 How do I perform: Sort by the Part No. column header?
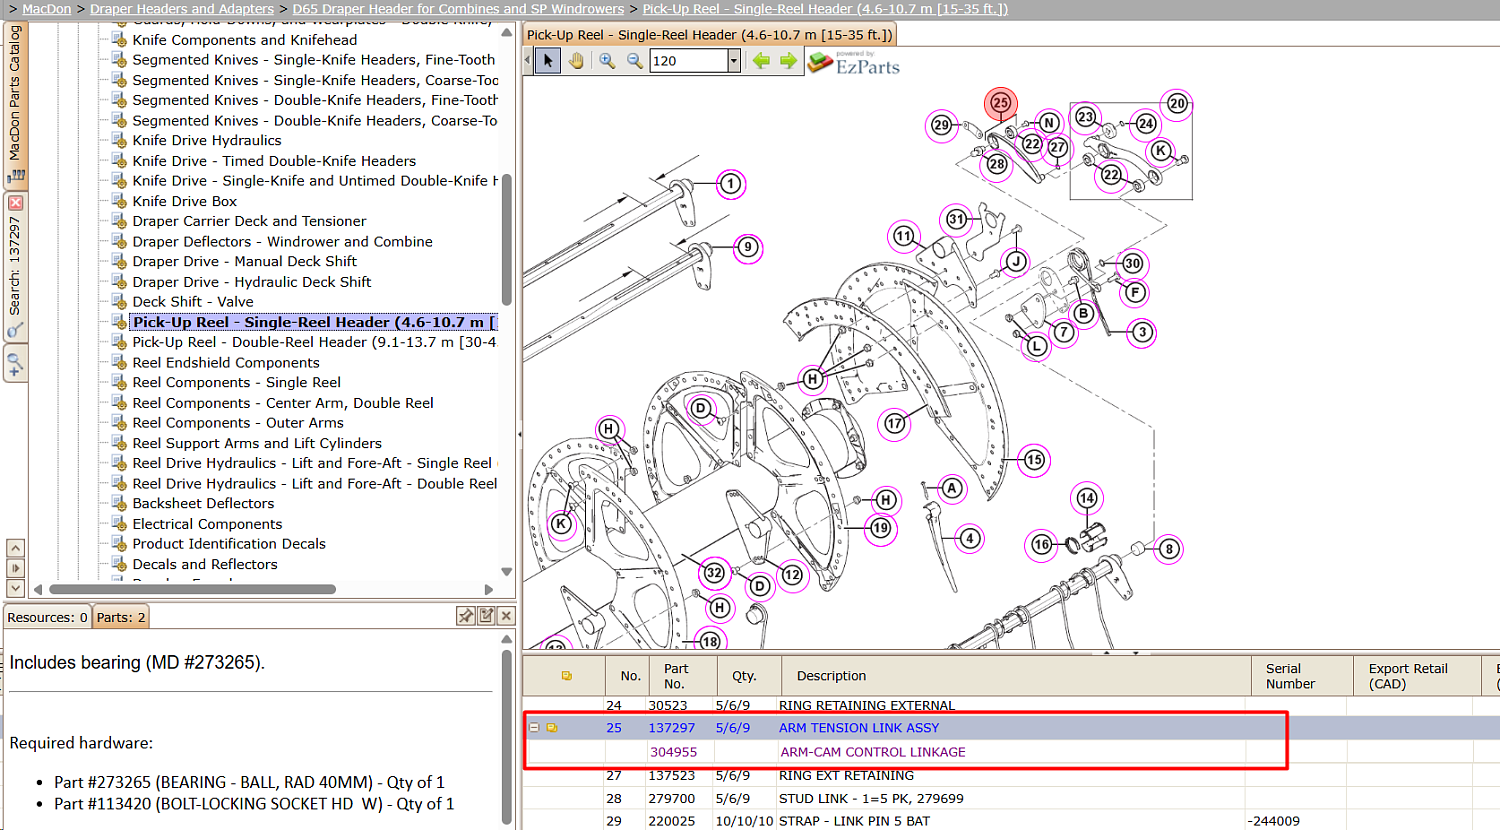point(683,676)
